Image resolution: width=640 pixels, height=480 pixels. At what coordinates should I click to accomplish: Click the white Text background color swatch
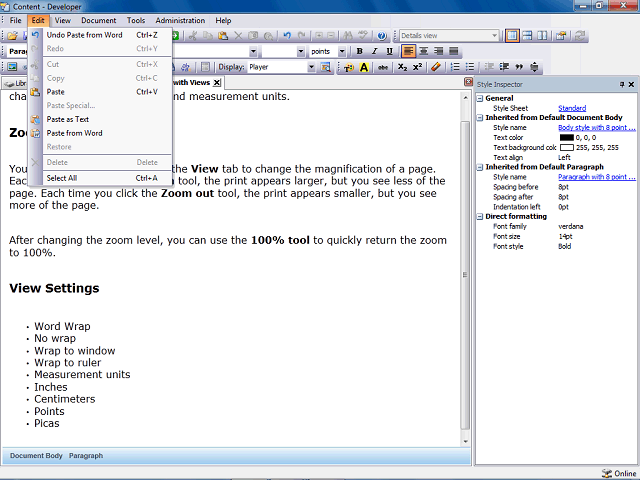click(567, 147)
